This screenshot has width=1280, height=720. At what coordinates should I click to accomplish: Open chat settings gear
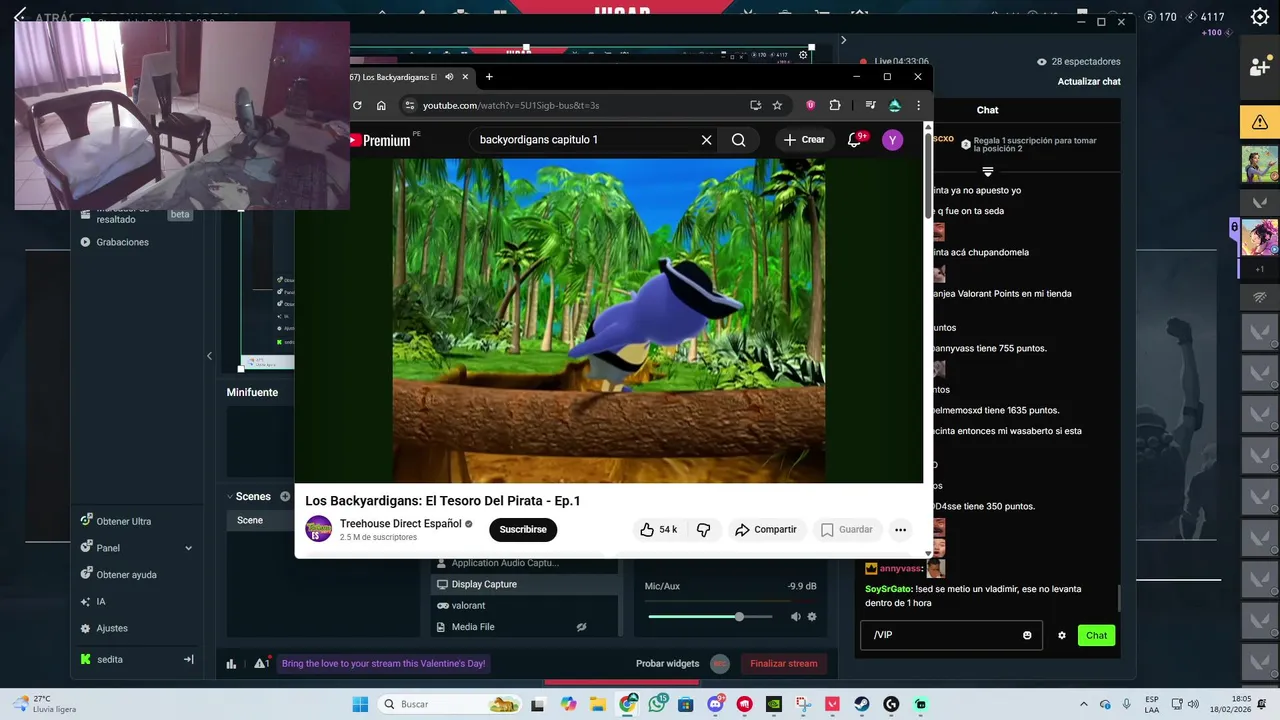tap(1062, 635)
